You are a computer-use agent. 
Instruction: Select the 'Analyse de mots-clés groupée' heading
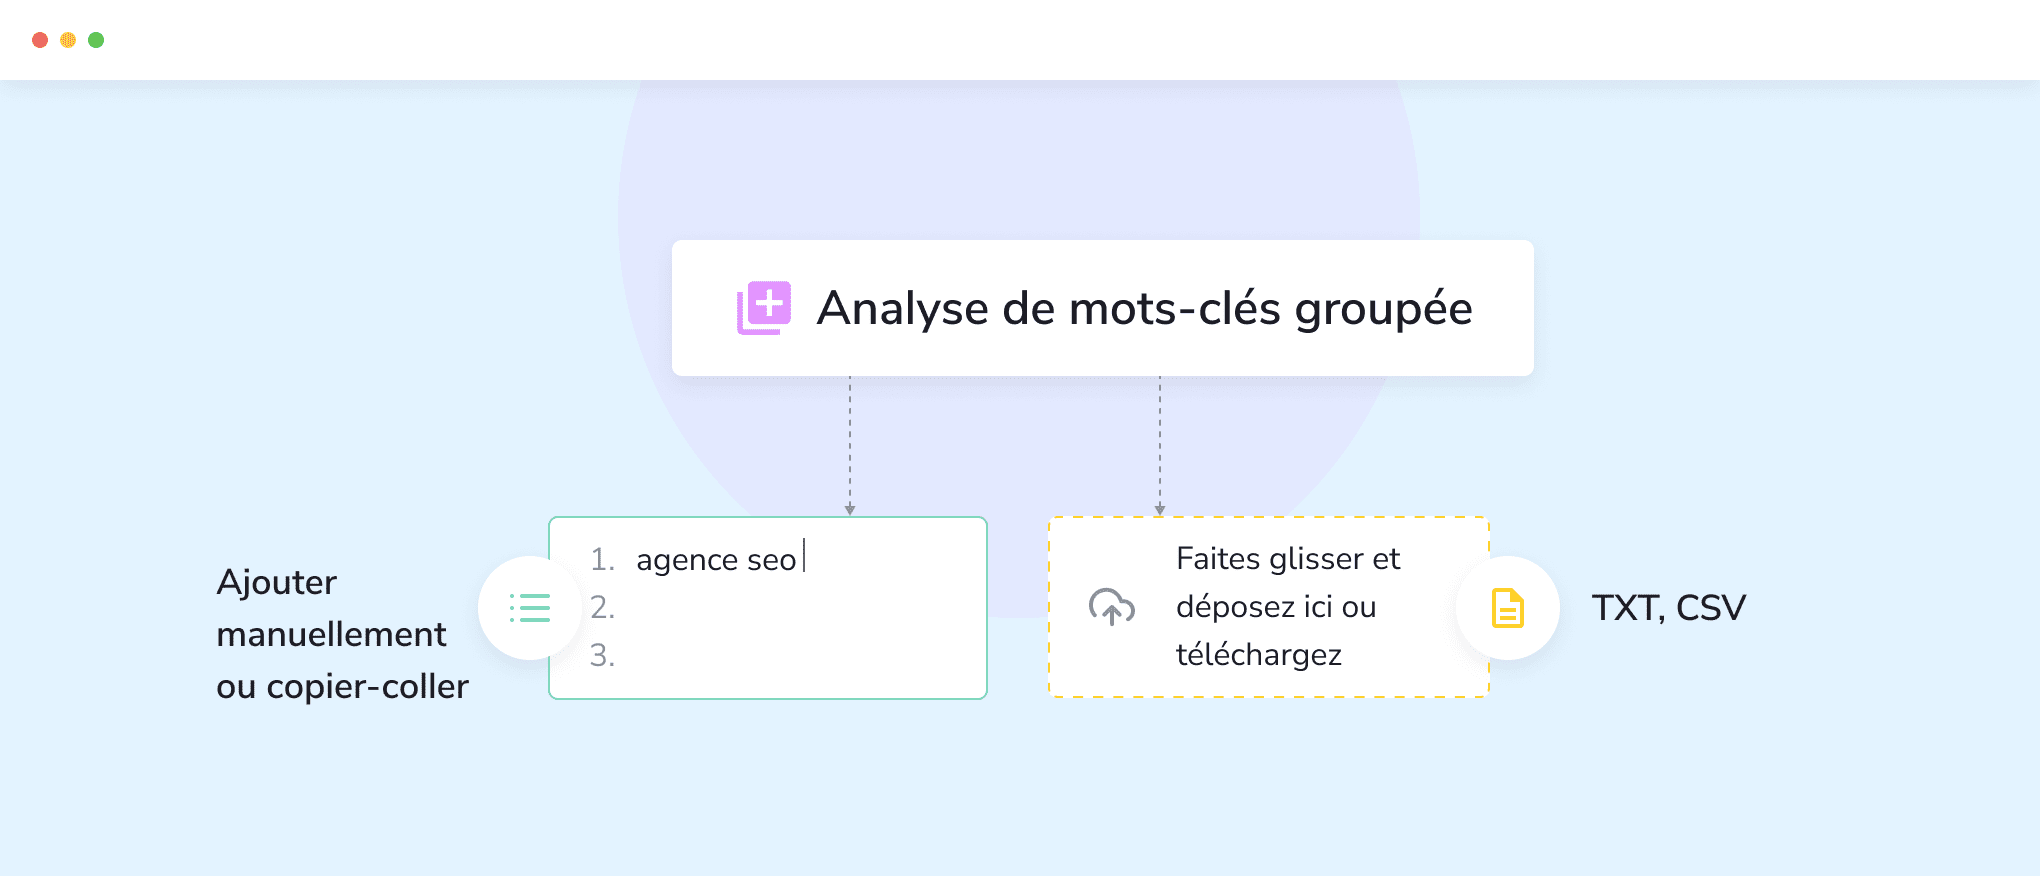(1144, 308)
